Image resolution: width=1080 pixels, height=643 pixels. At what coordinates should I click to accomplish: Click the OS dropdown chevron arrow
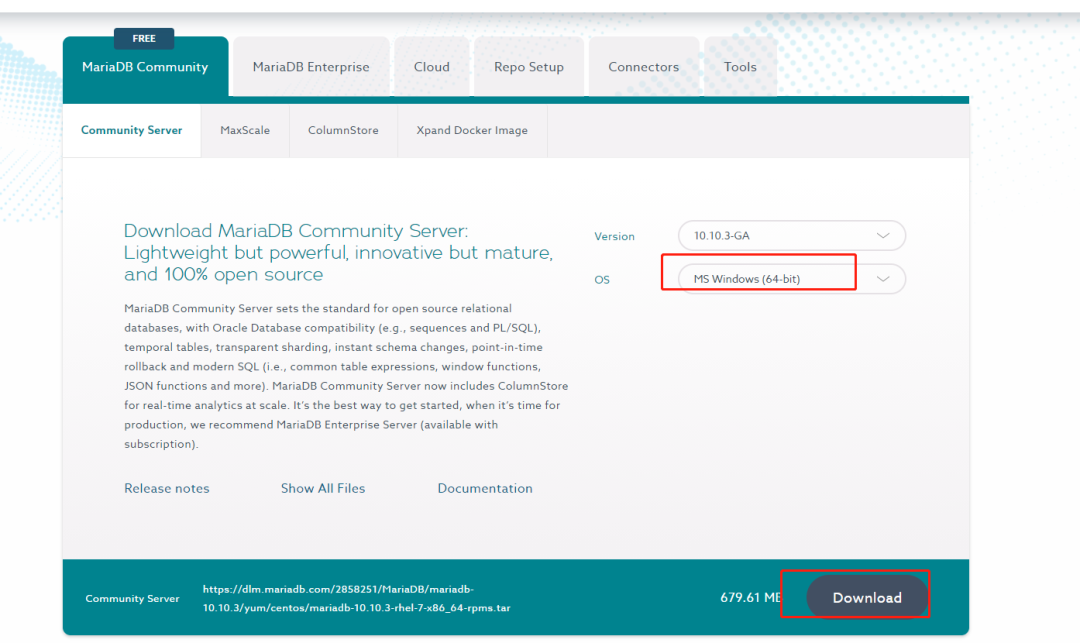[x=882, y=279]
